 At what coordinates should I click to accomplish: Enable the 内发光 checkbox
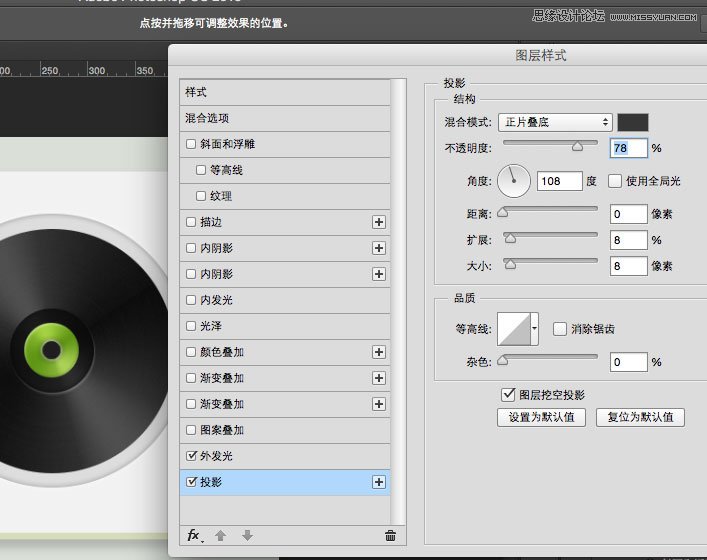pyautogui.click(x=191, y=300)
